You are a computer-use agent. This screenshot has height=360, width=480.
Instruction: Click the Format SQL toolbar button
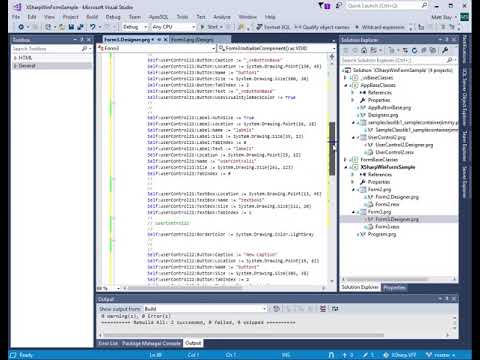(273, 27)
